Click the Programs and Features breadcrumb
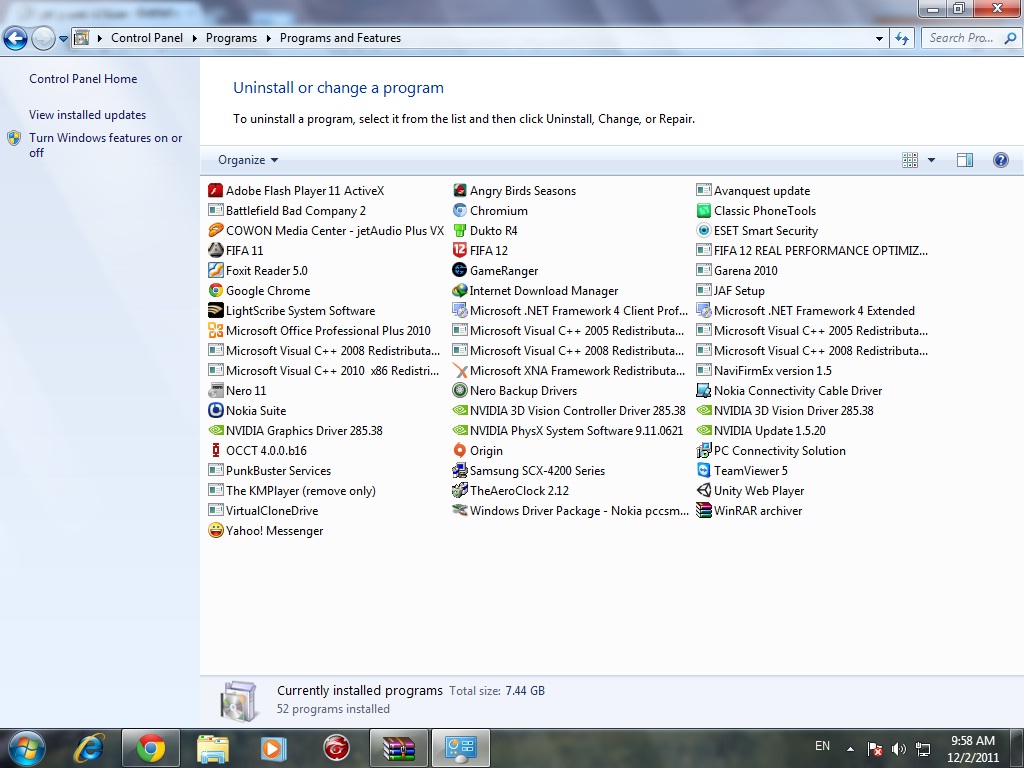Viewport: 1024px width, 768px height. point(340,38)
